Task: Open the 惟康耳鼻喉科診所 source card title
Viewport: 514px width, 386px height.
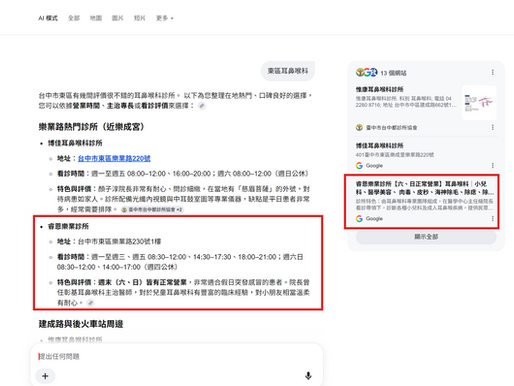Action: (x=380, y=89)
